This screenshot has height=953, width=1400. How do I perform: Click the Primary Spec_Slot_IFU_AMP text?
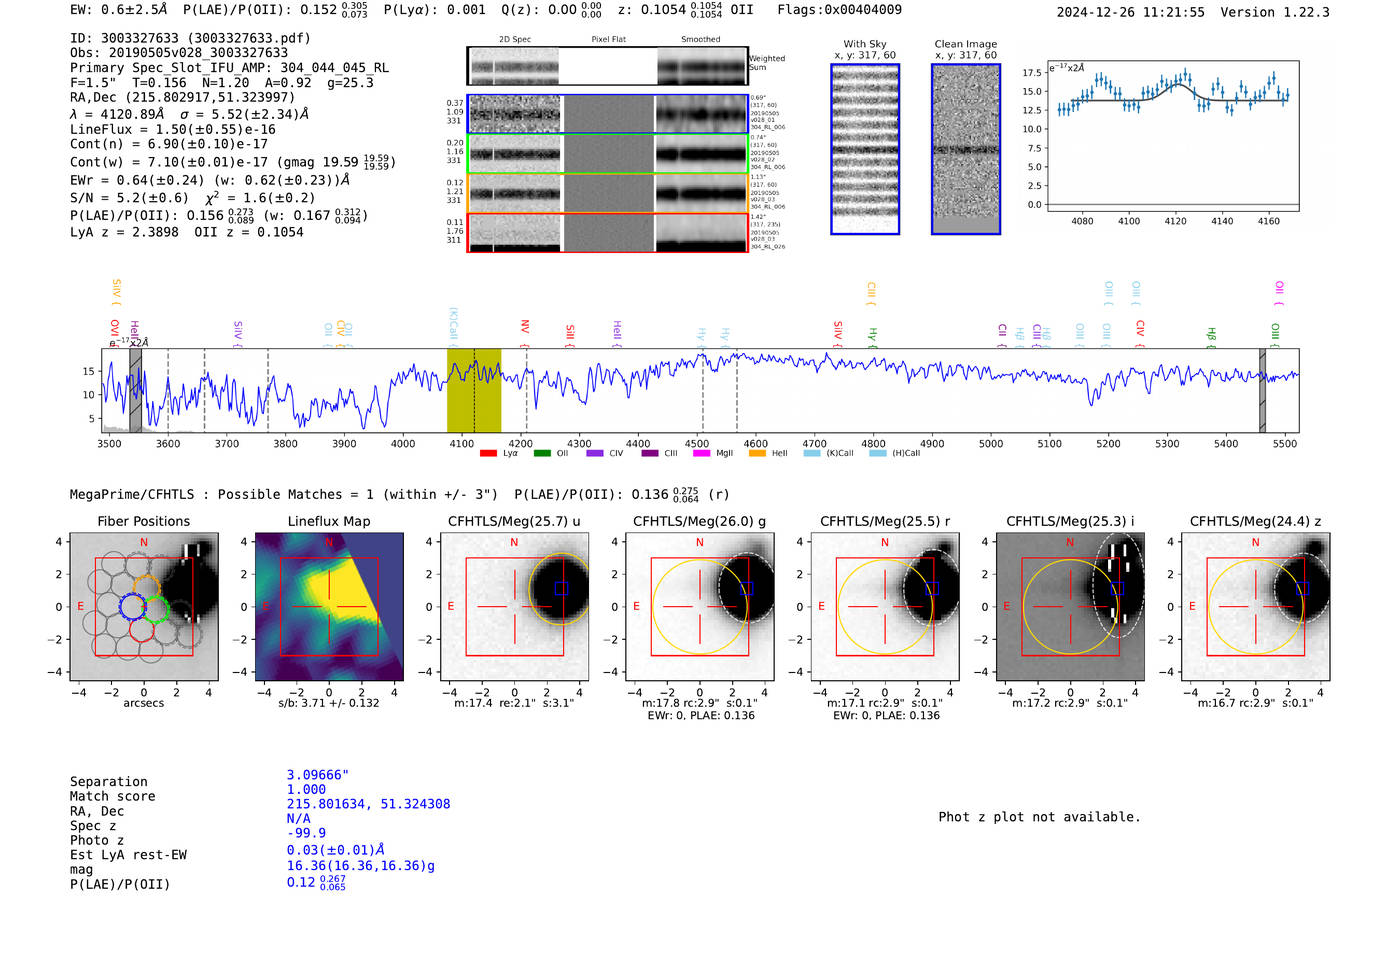click(229, 68)
